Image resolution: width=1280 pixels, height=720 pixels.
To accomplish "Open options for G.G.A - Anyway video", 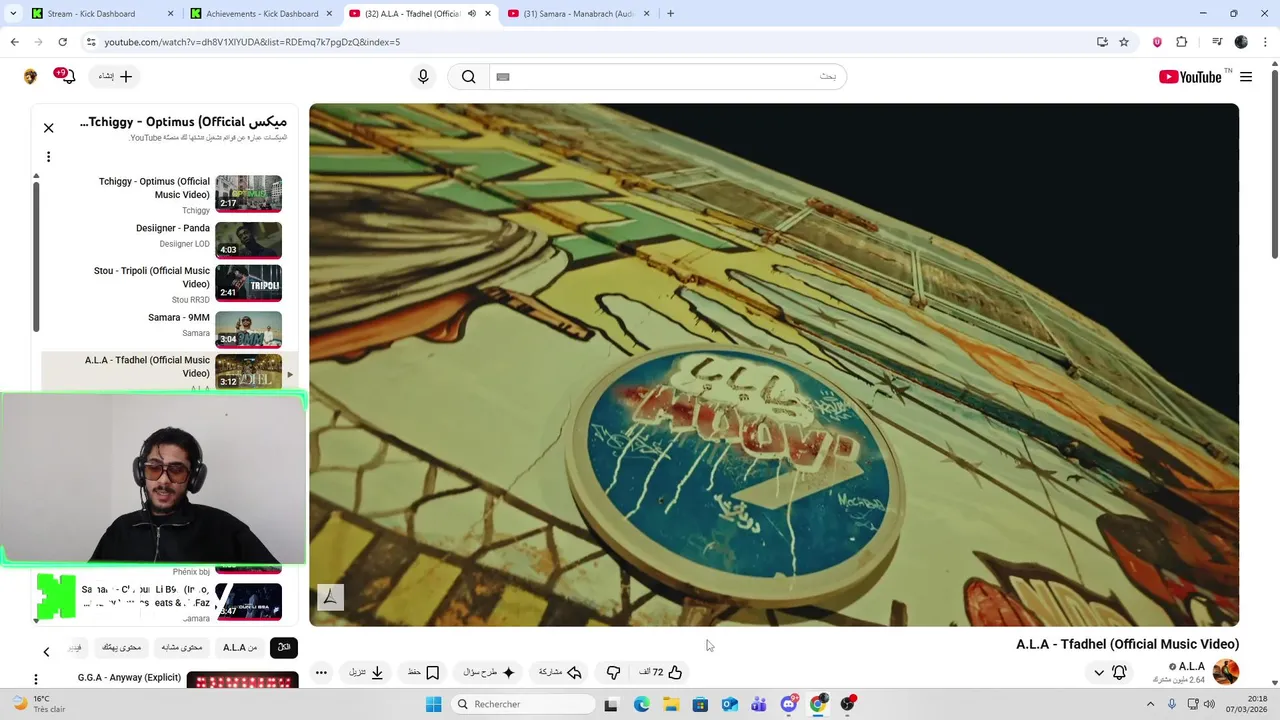I will point(36,680).
